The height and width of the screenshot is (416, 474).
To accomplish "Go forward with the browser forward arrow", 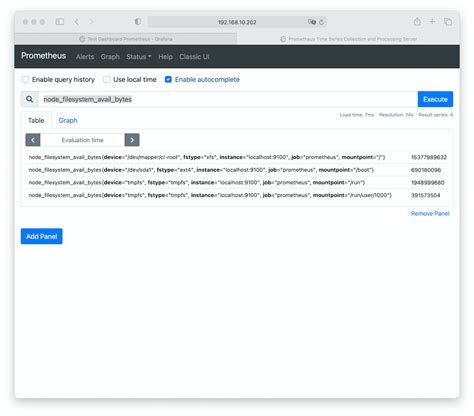I will click(91, 22).
